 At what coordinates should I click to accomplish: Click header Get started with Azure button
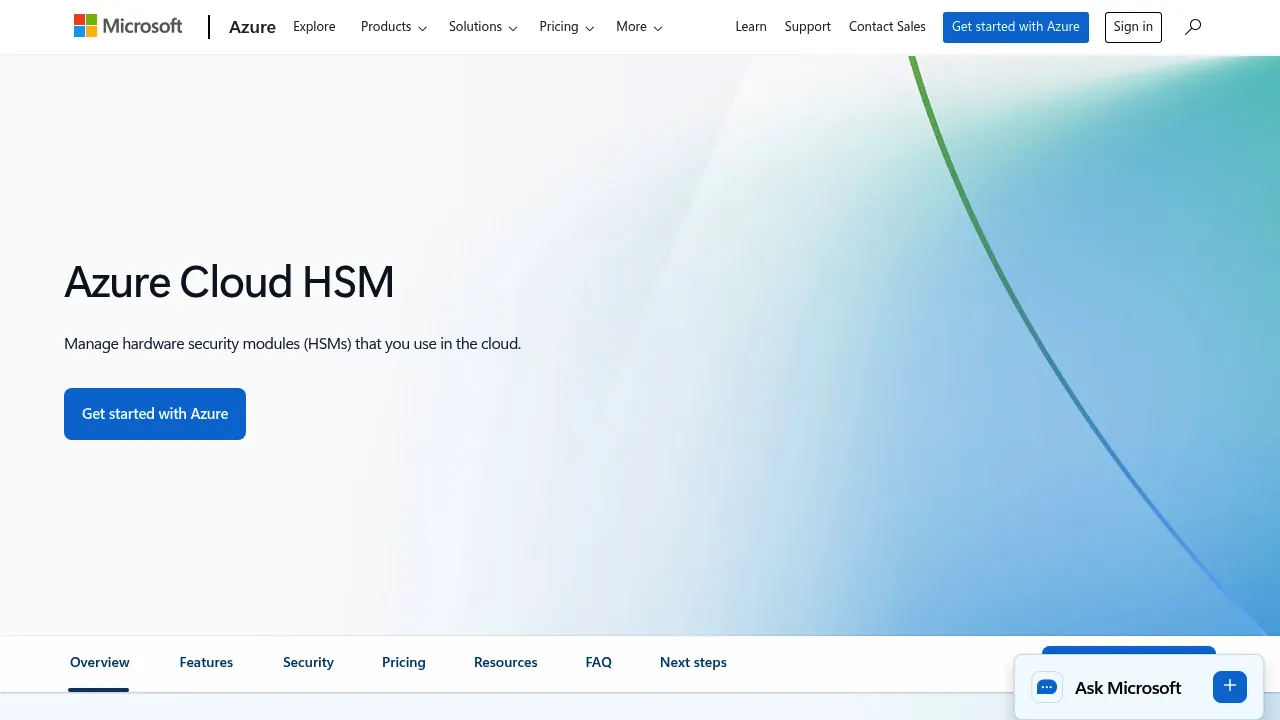click(x=1016, y=27)
